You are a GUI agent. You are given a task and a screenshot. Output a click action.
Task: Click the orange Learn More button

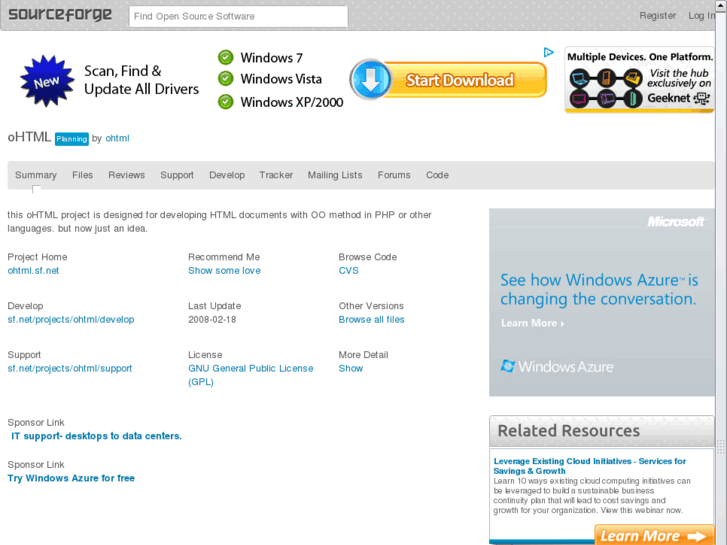(x=654, y=535)
